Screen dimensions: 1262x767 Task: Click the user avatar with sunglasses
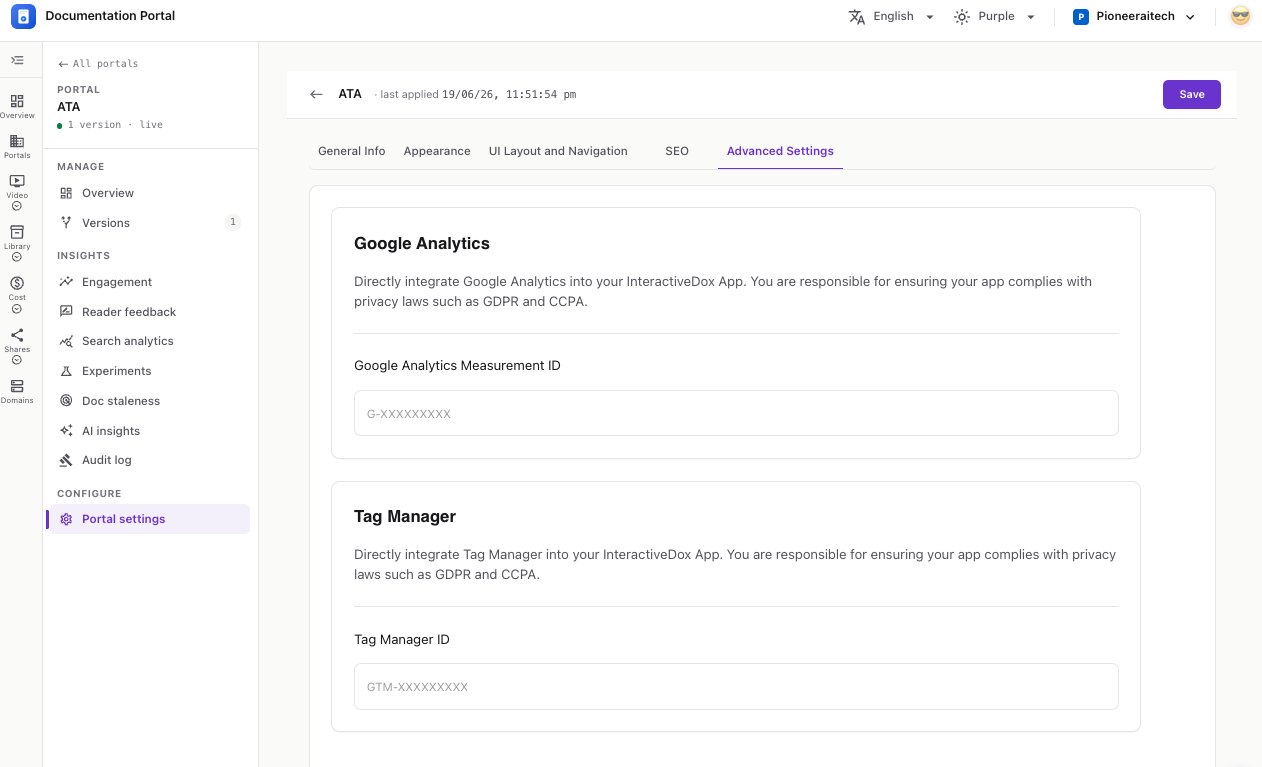pos(1240,16)
